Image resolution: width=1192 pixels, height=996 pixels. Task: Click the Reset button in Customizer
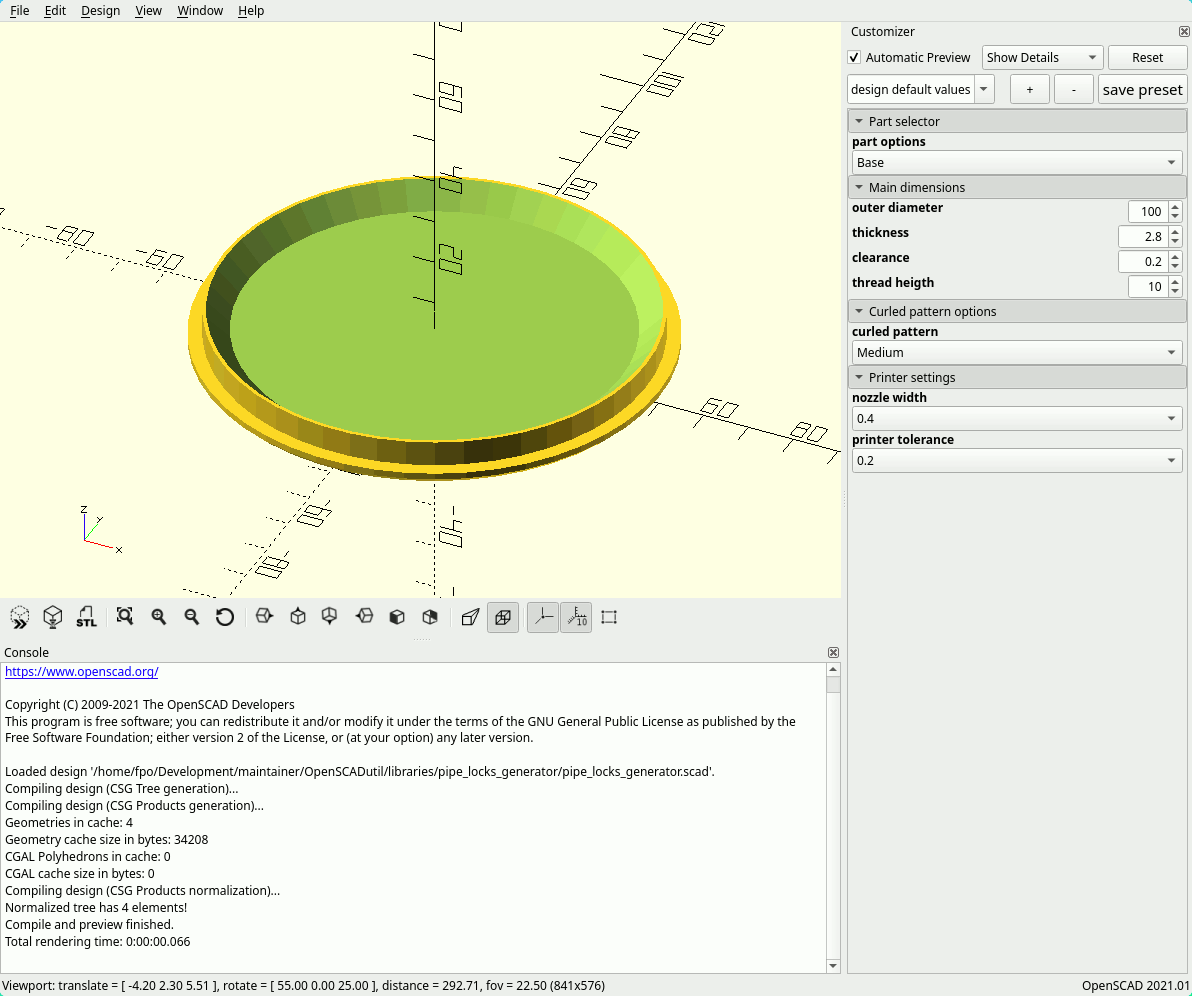pos(1147,58)
